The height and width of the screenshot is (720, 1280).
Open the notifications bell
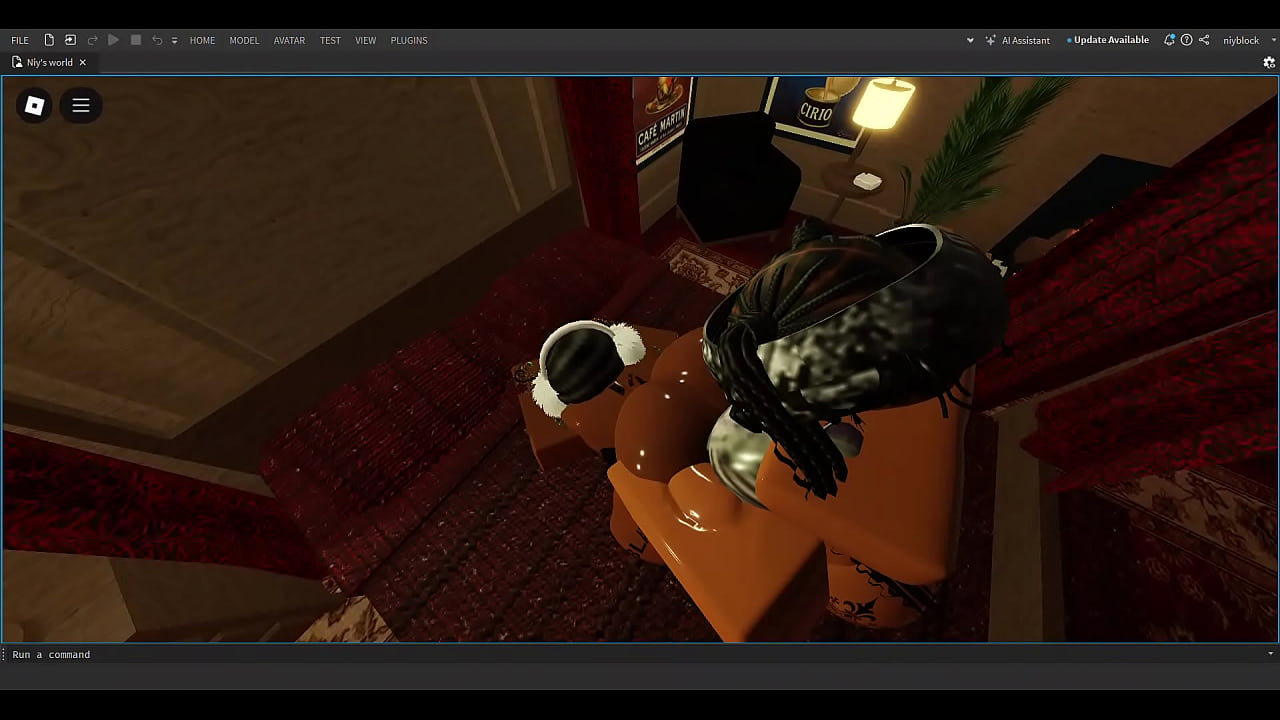(x=1169, y=40)
